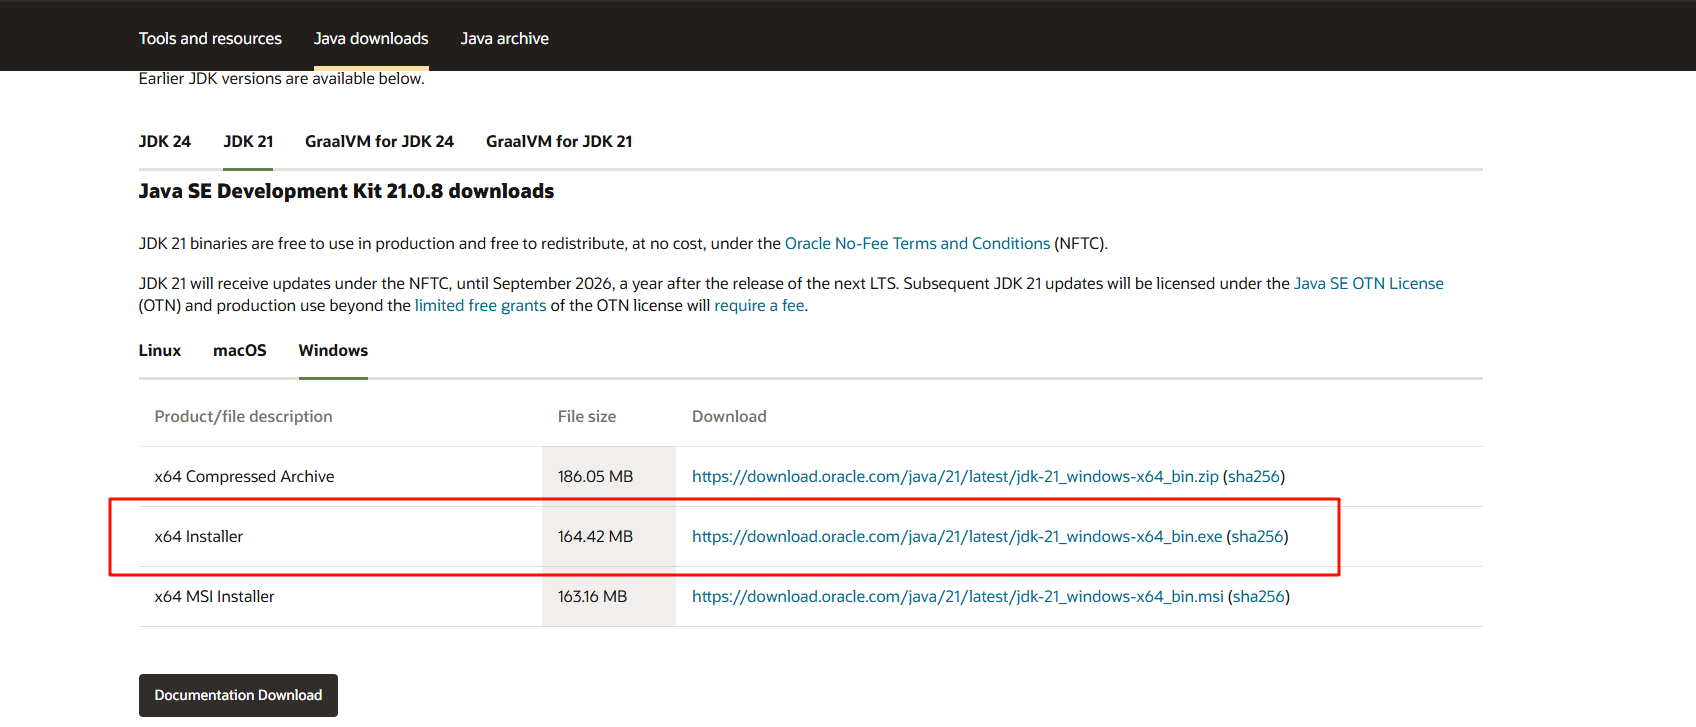Select the JDK 21 tab
The width and height of the screenshot is (1696, 727).
[248, 141]
